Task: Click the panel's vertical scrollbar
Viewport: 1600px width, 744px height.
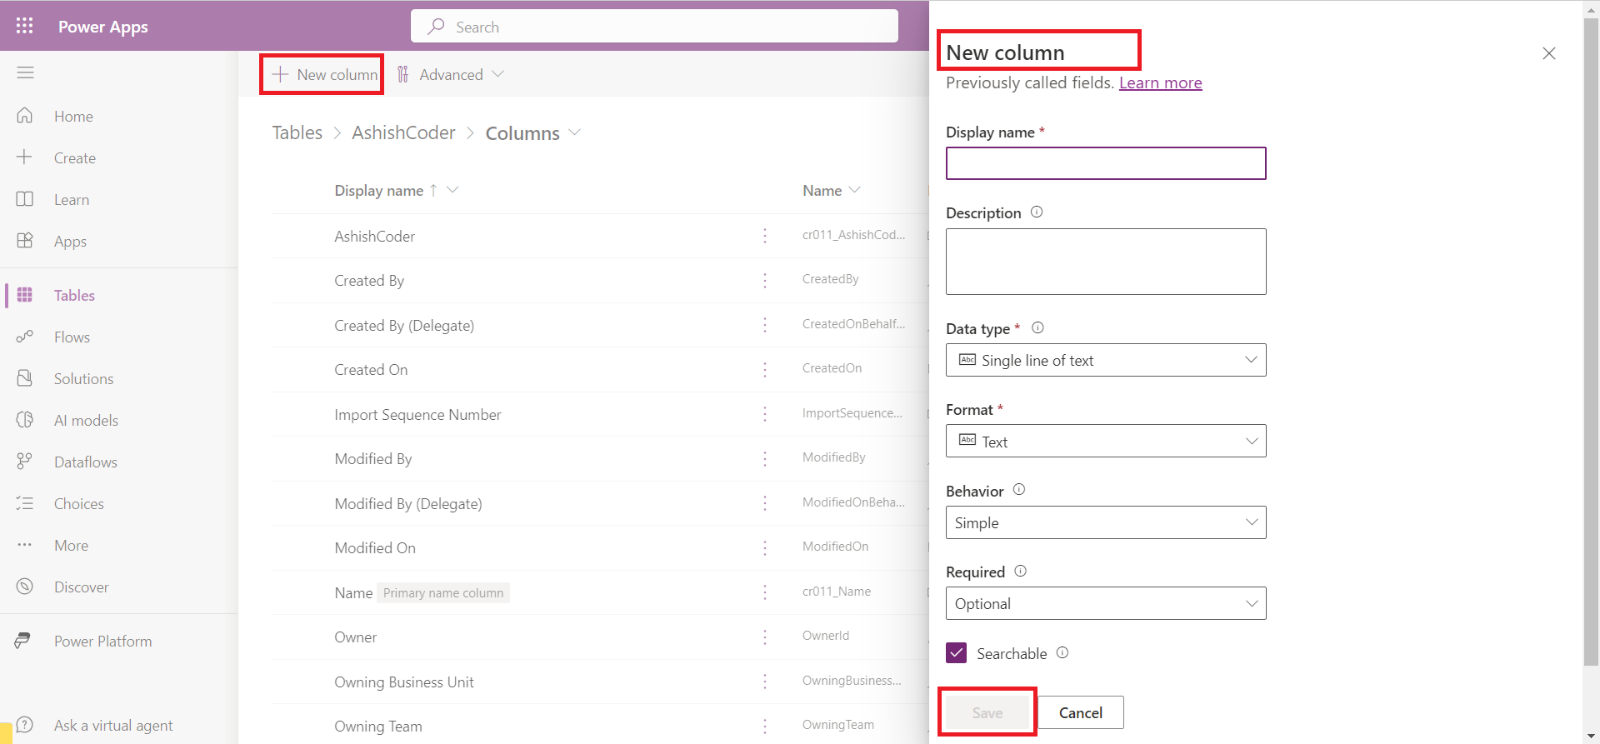Action: click(1590, 340)
